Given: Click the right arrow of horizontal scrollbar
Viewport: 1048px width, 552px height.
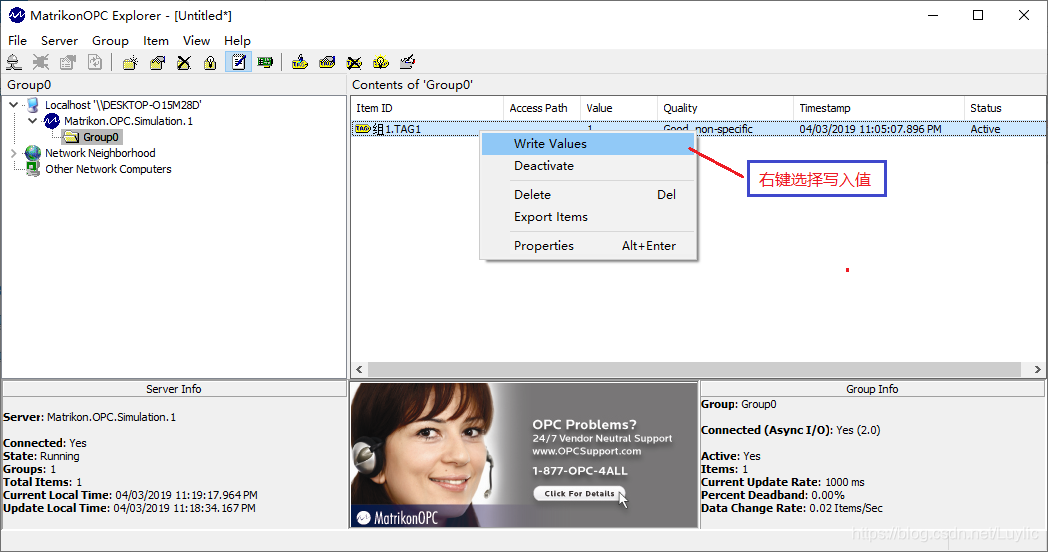Looking at the screenshot, I should click(1037, 370).
